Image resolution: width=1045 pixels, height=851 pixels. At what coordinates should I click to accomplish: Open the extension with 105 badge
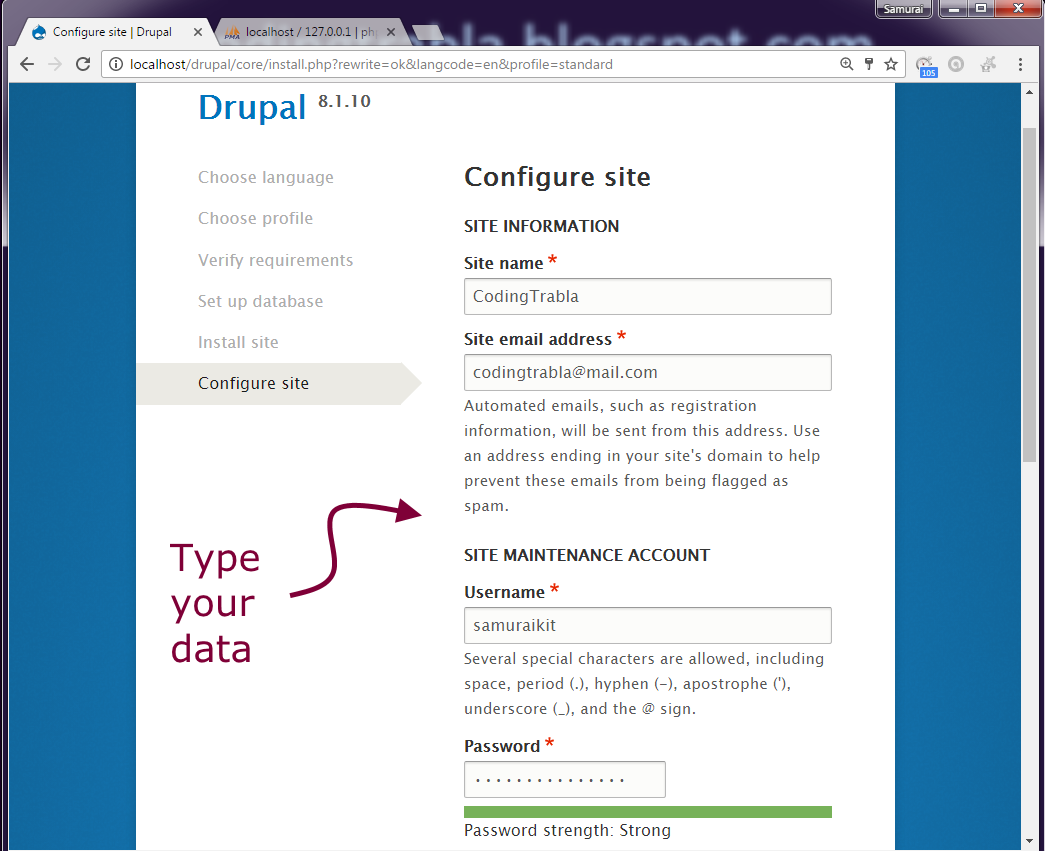tap(926, 66)
